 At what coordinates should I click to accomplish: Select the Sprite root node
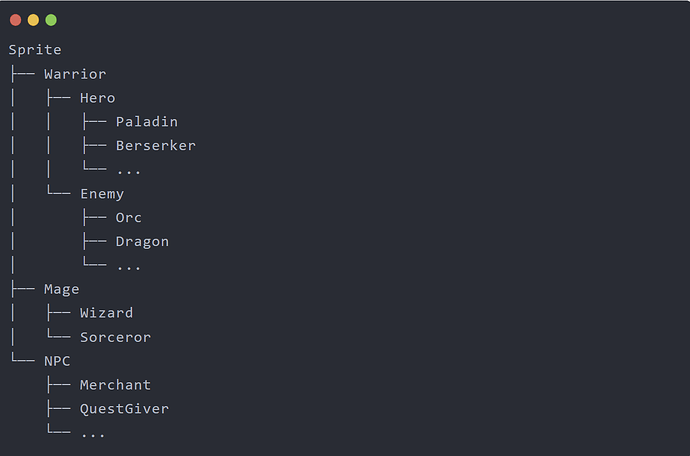35,50
